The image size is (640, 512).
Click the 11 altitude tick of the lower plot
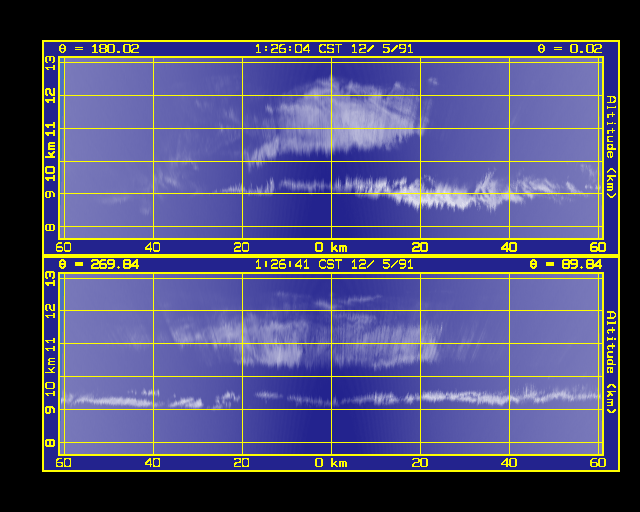[x=50, y=344]
